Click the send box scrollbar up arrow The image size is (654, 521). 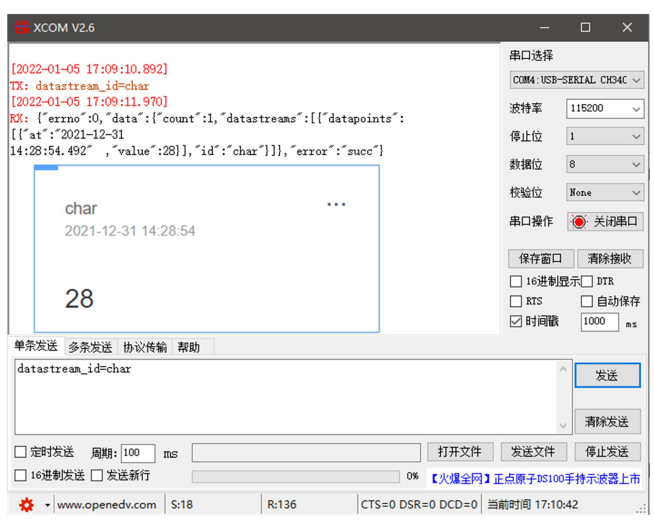pos(563,369)
